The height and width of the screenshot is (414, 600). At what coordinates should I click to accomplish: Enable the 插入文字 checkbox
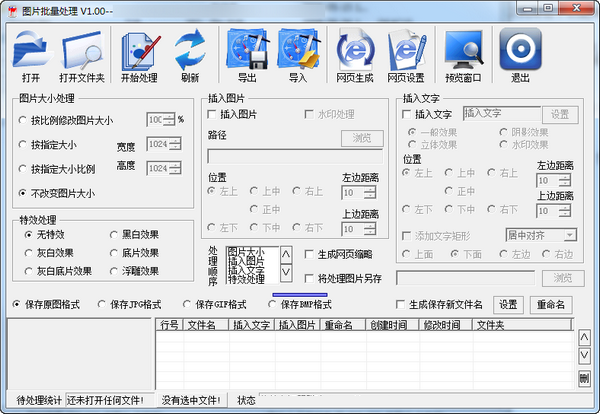[407, 115]
